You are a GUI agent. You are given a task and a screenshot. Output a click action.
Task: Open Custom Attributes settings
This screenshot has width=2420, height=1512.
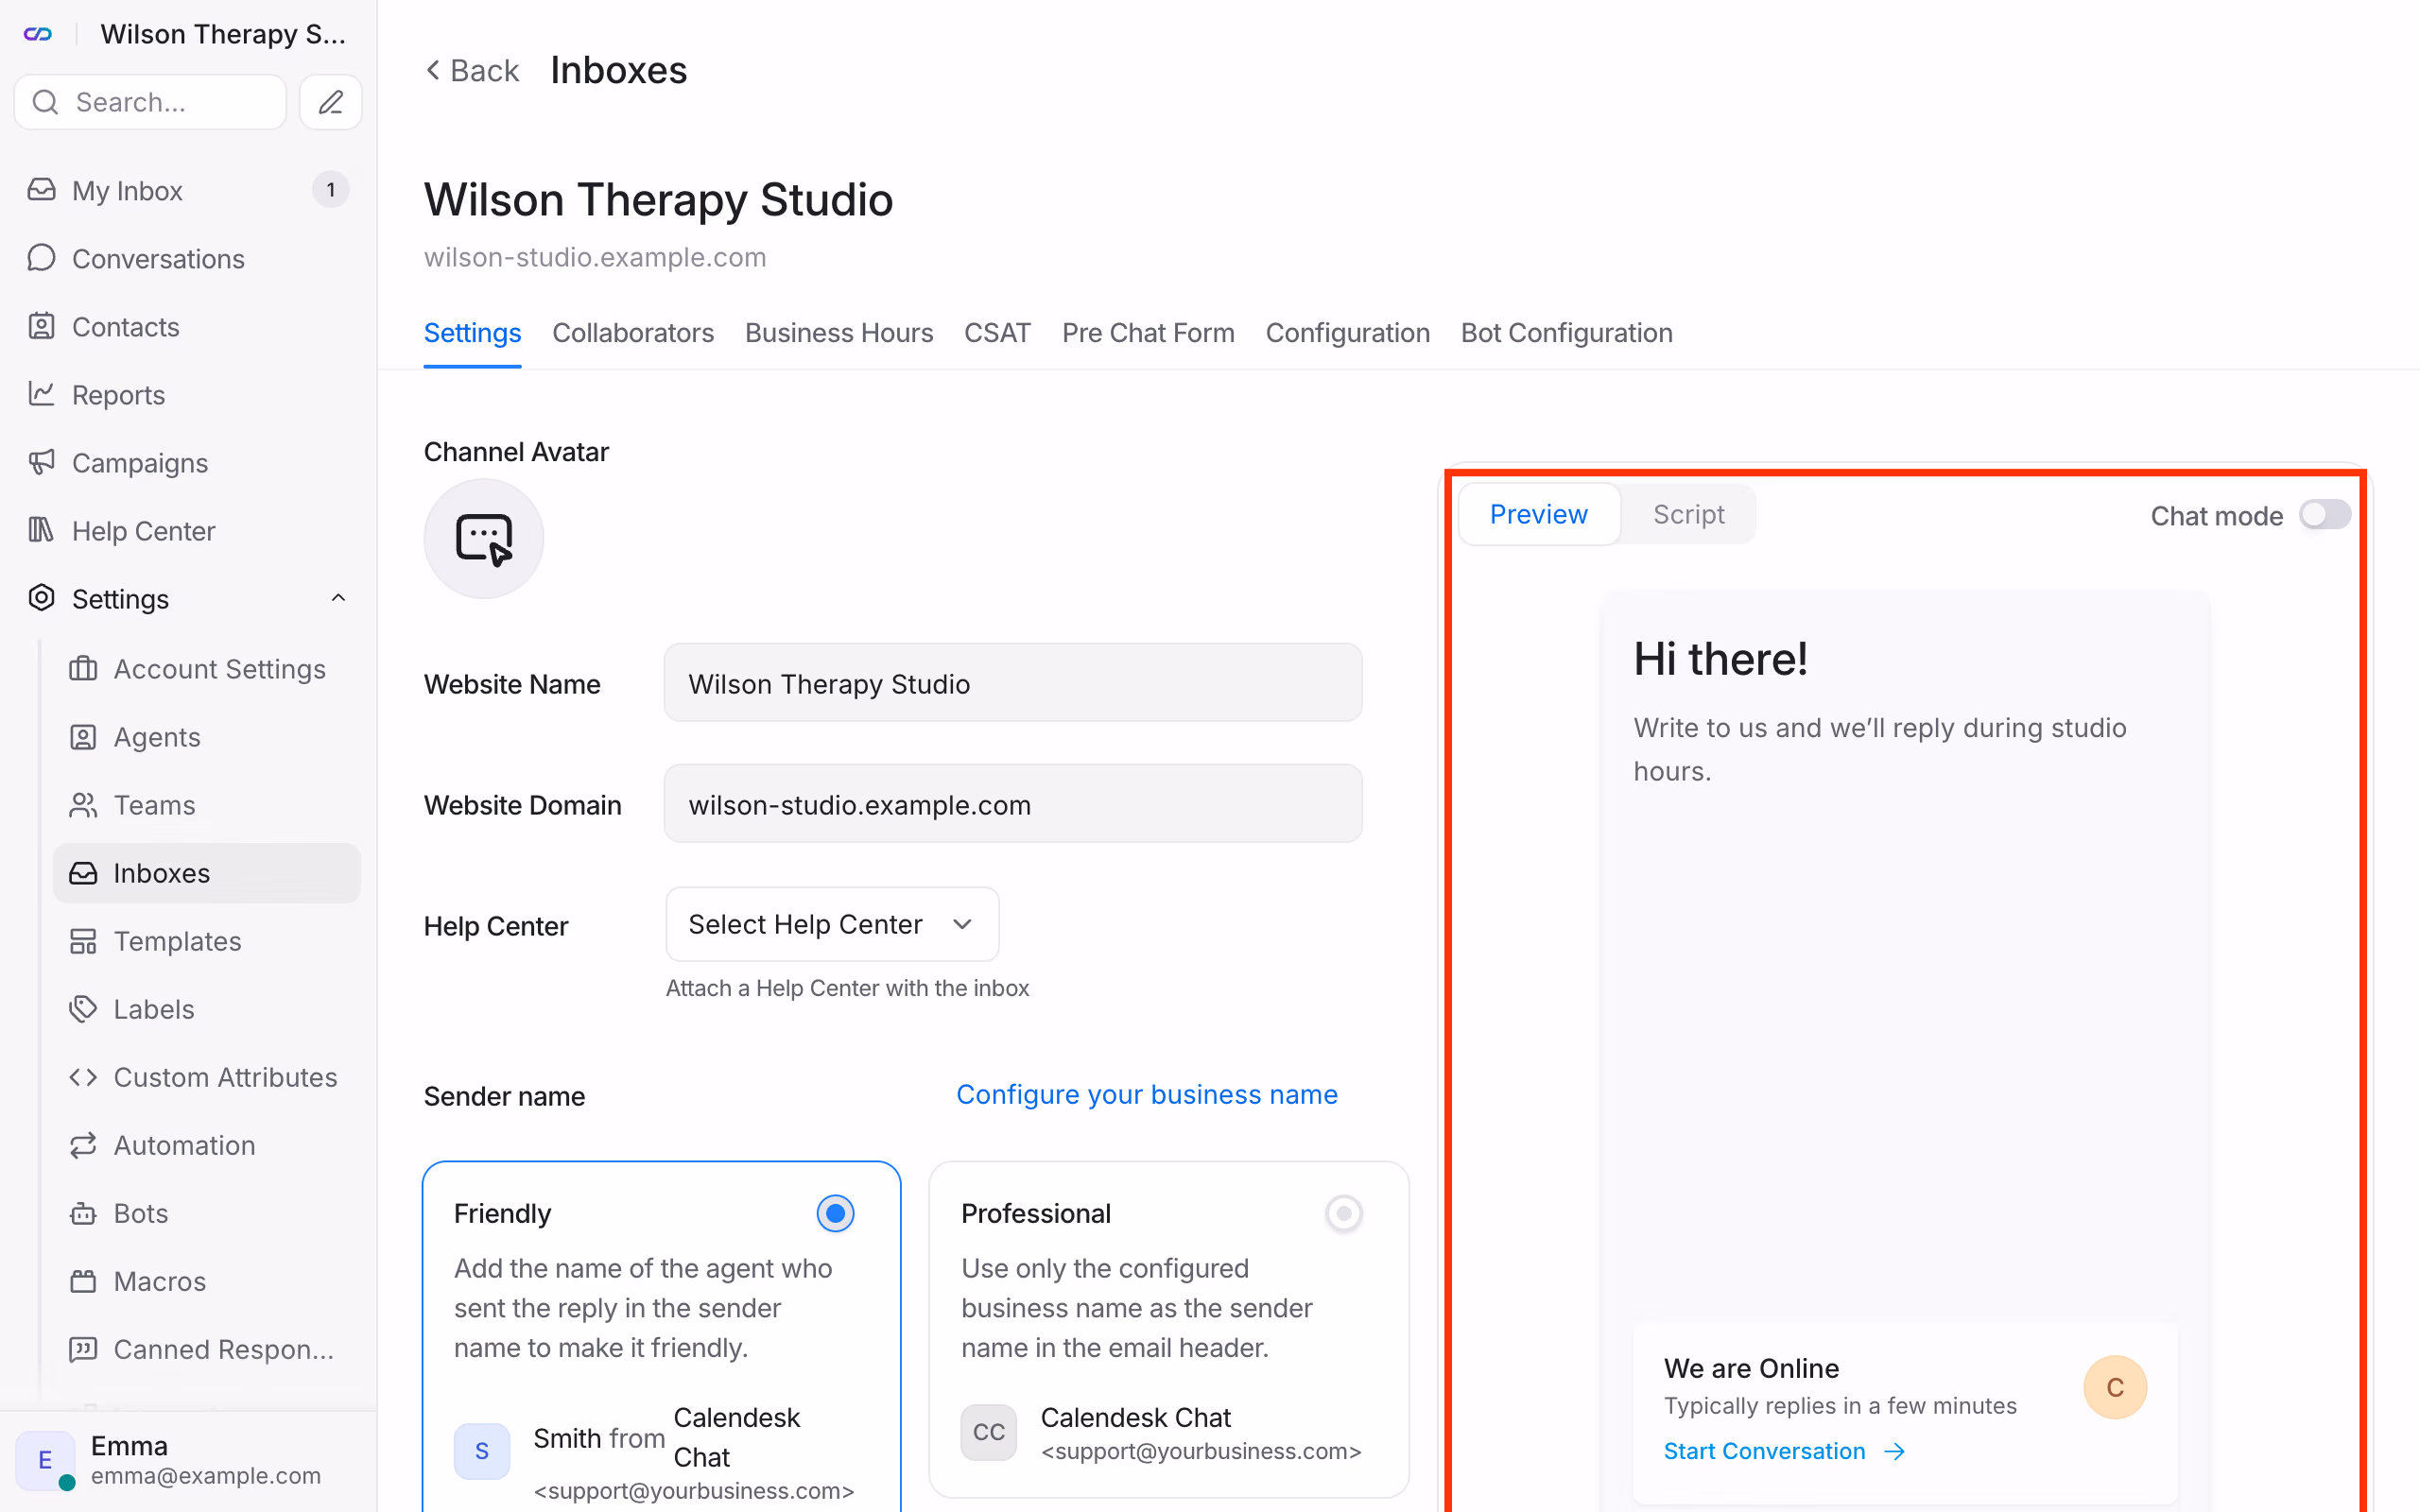[207, 1076]
